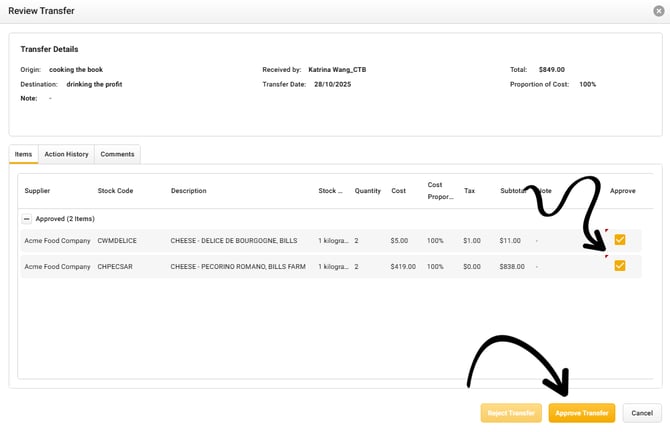Click the Description column header
The width and height of the screenshot is (670, 432).
[188, 191]
